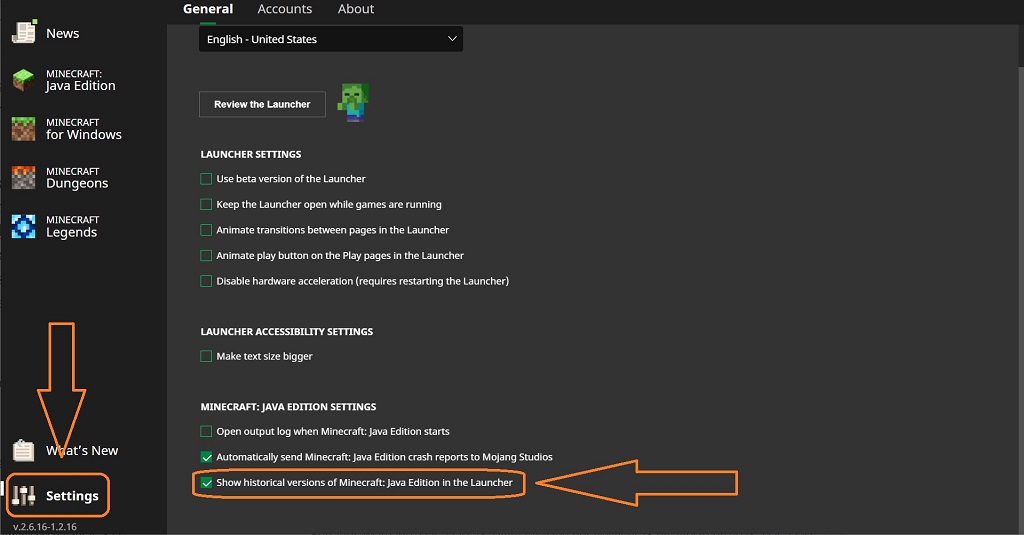Check Disable hardware acceleration option
The height and width of the screenshot is (535, 1024).
point(206,281)
